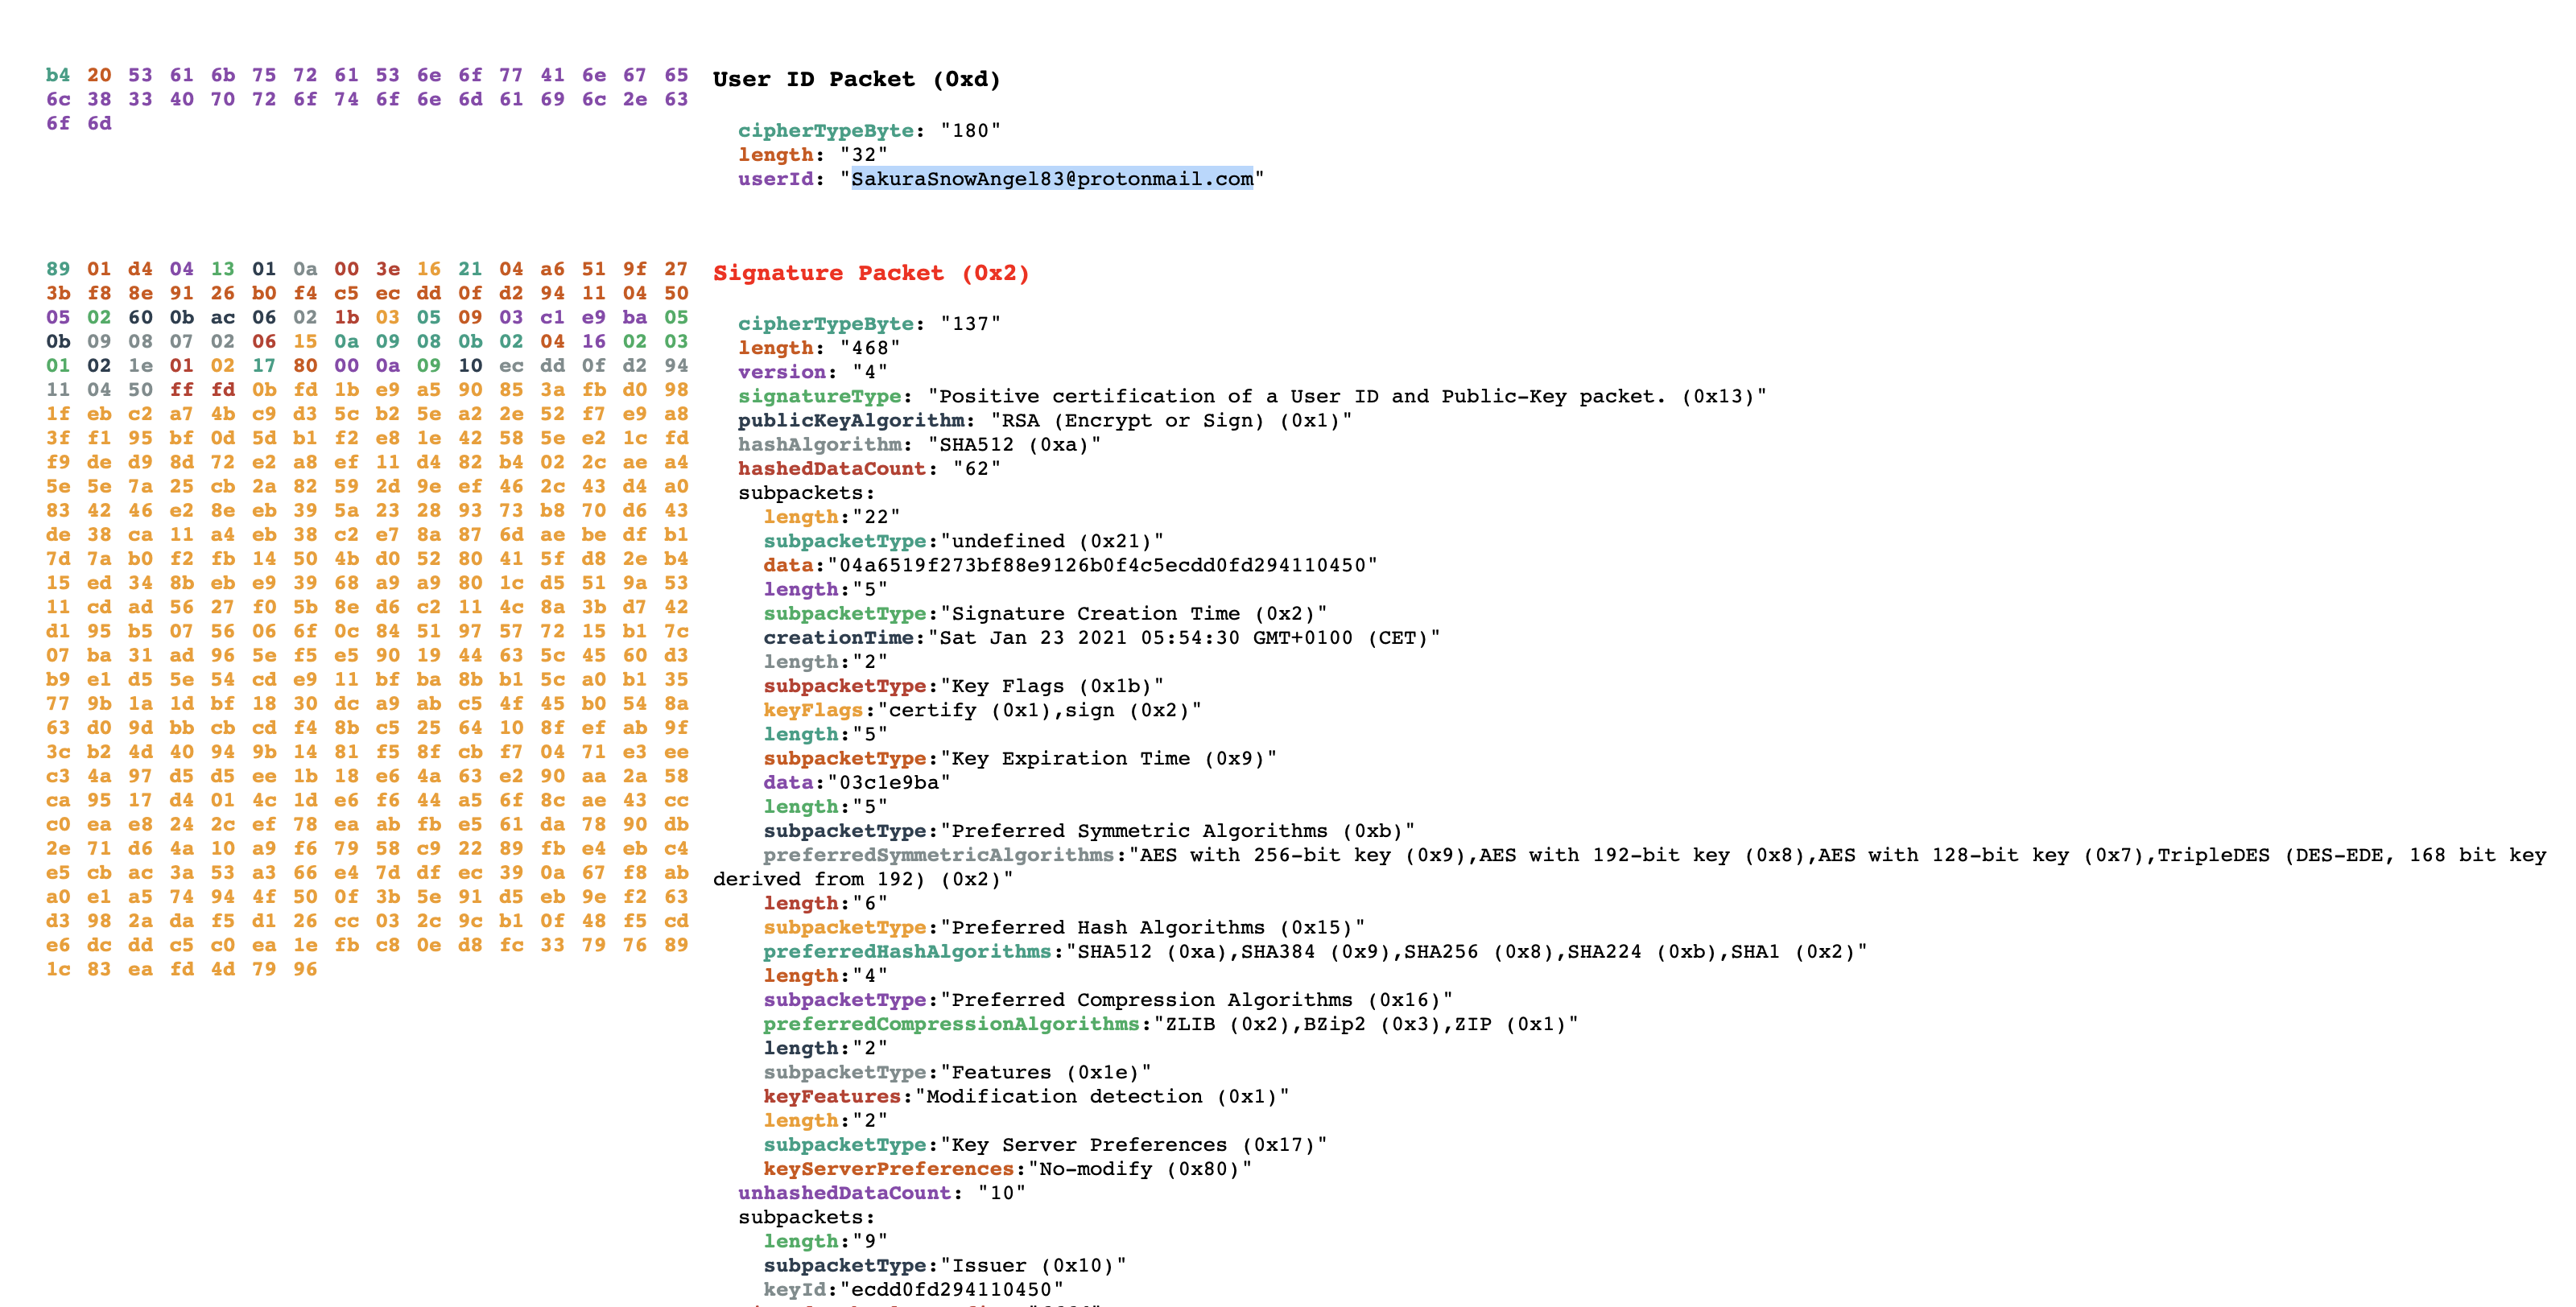This screenshot has width=2576, height=1307.
Task: Click the unhashedDataCount "10" field
Action: (882, 1192)
